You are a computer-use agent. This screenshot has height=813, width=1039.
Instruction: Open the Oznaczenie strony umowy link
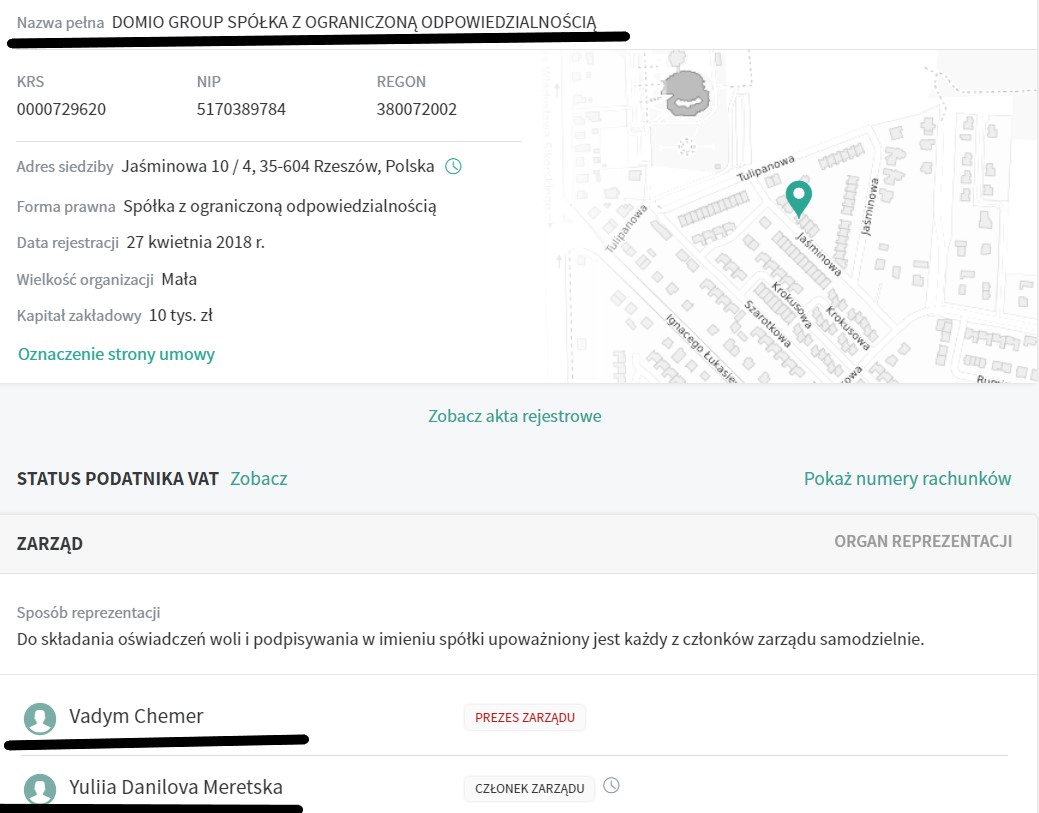tap(116, 354)
